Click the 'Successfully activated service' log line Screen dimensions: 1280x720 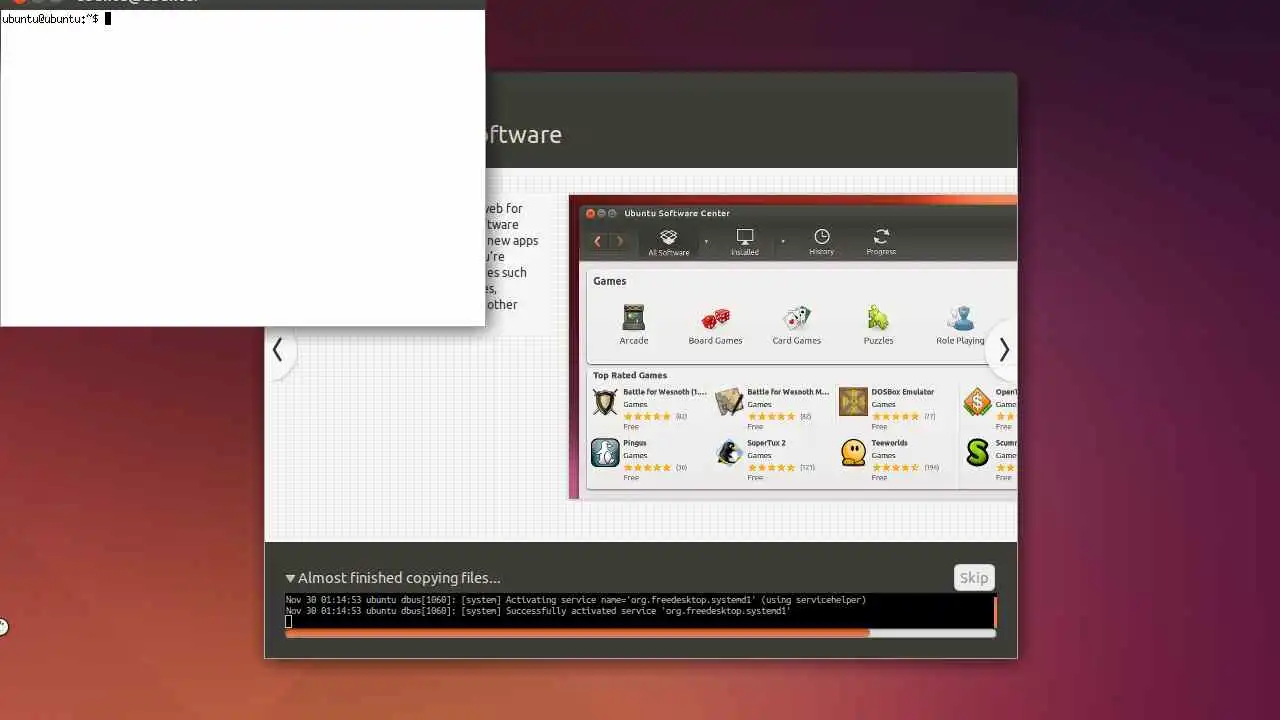(x=538, y=610)
